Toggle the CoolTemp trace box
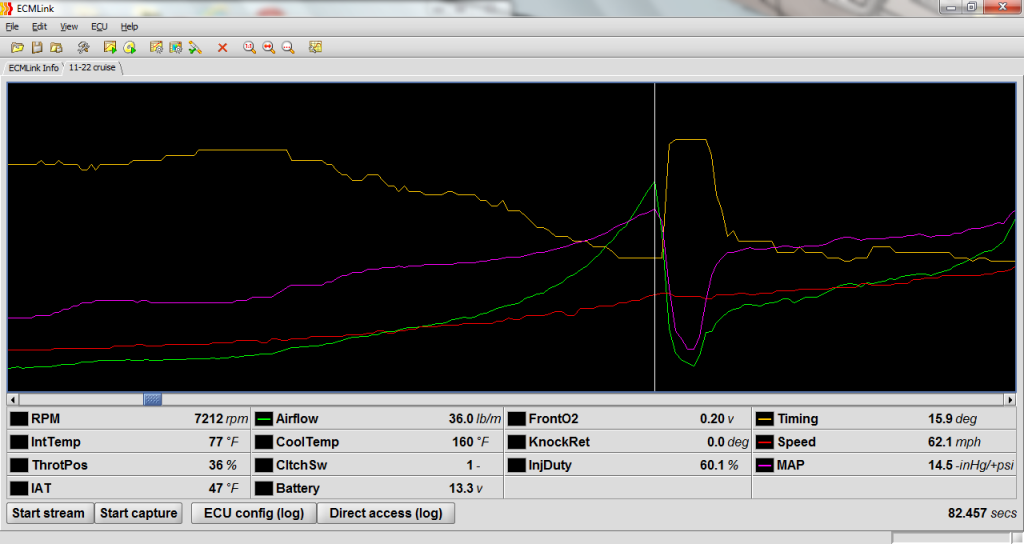 click(x=264, y=442)
